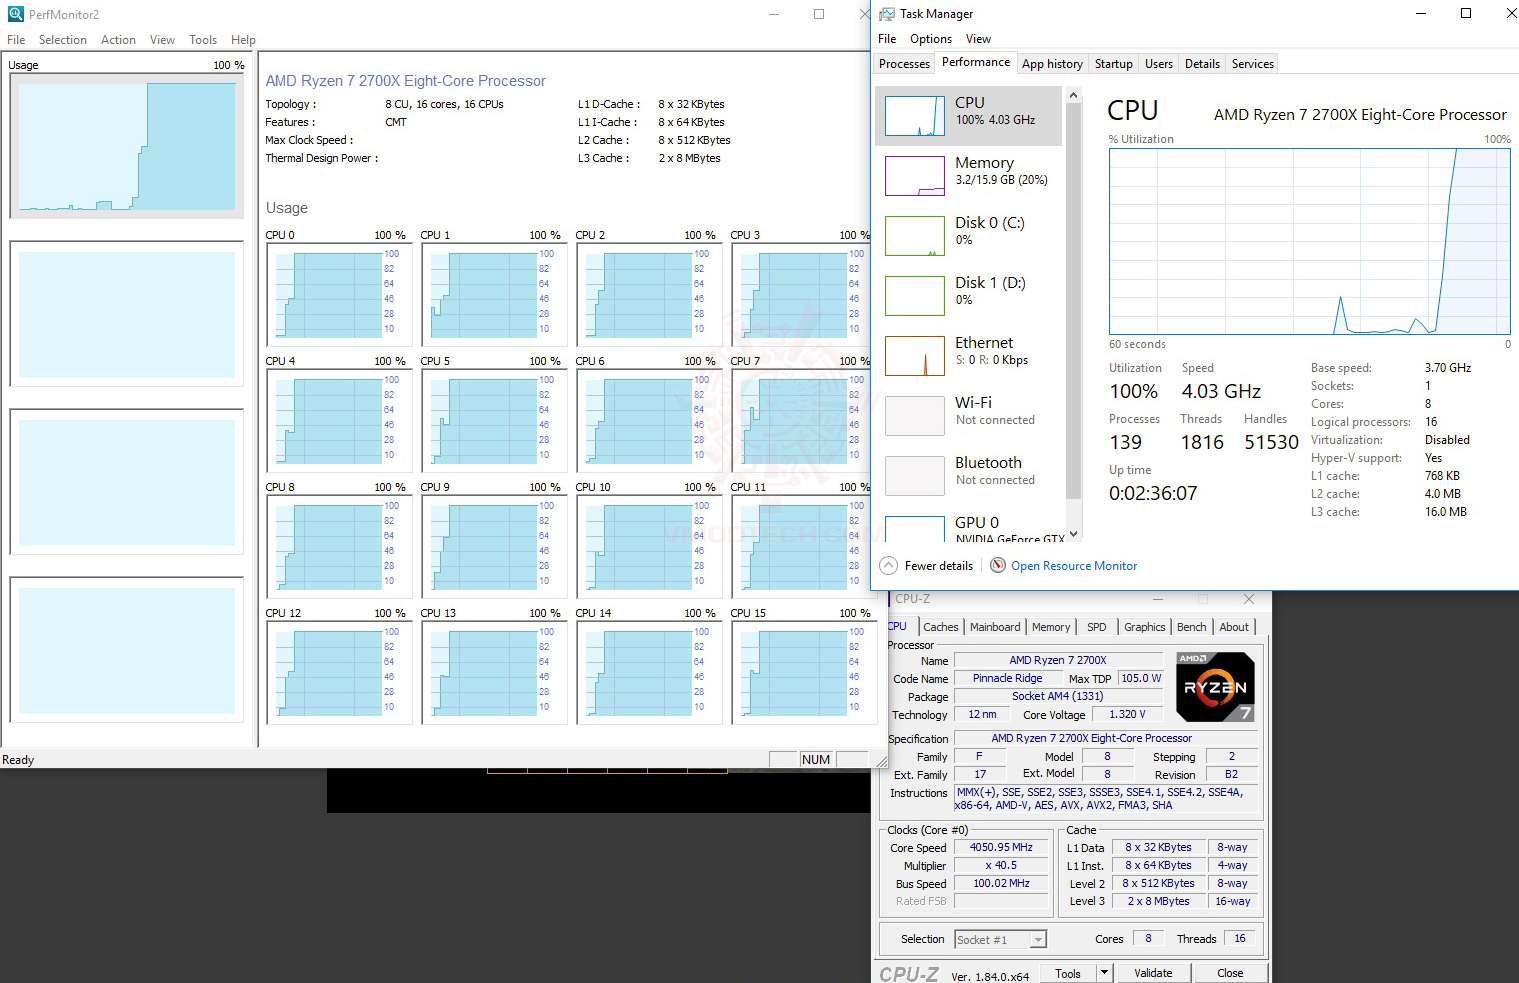Open the Details tab in Task Manager

[x=1202, y=64]
